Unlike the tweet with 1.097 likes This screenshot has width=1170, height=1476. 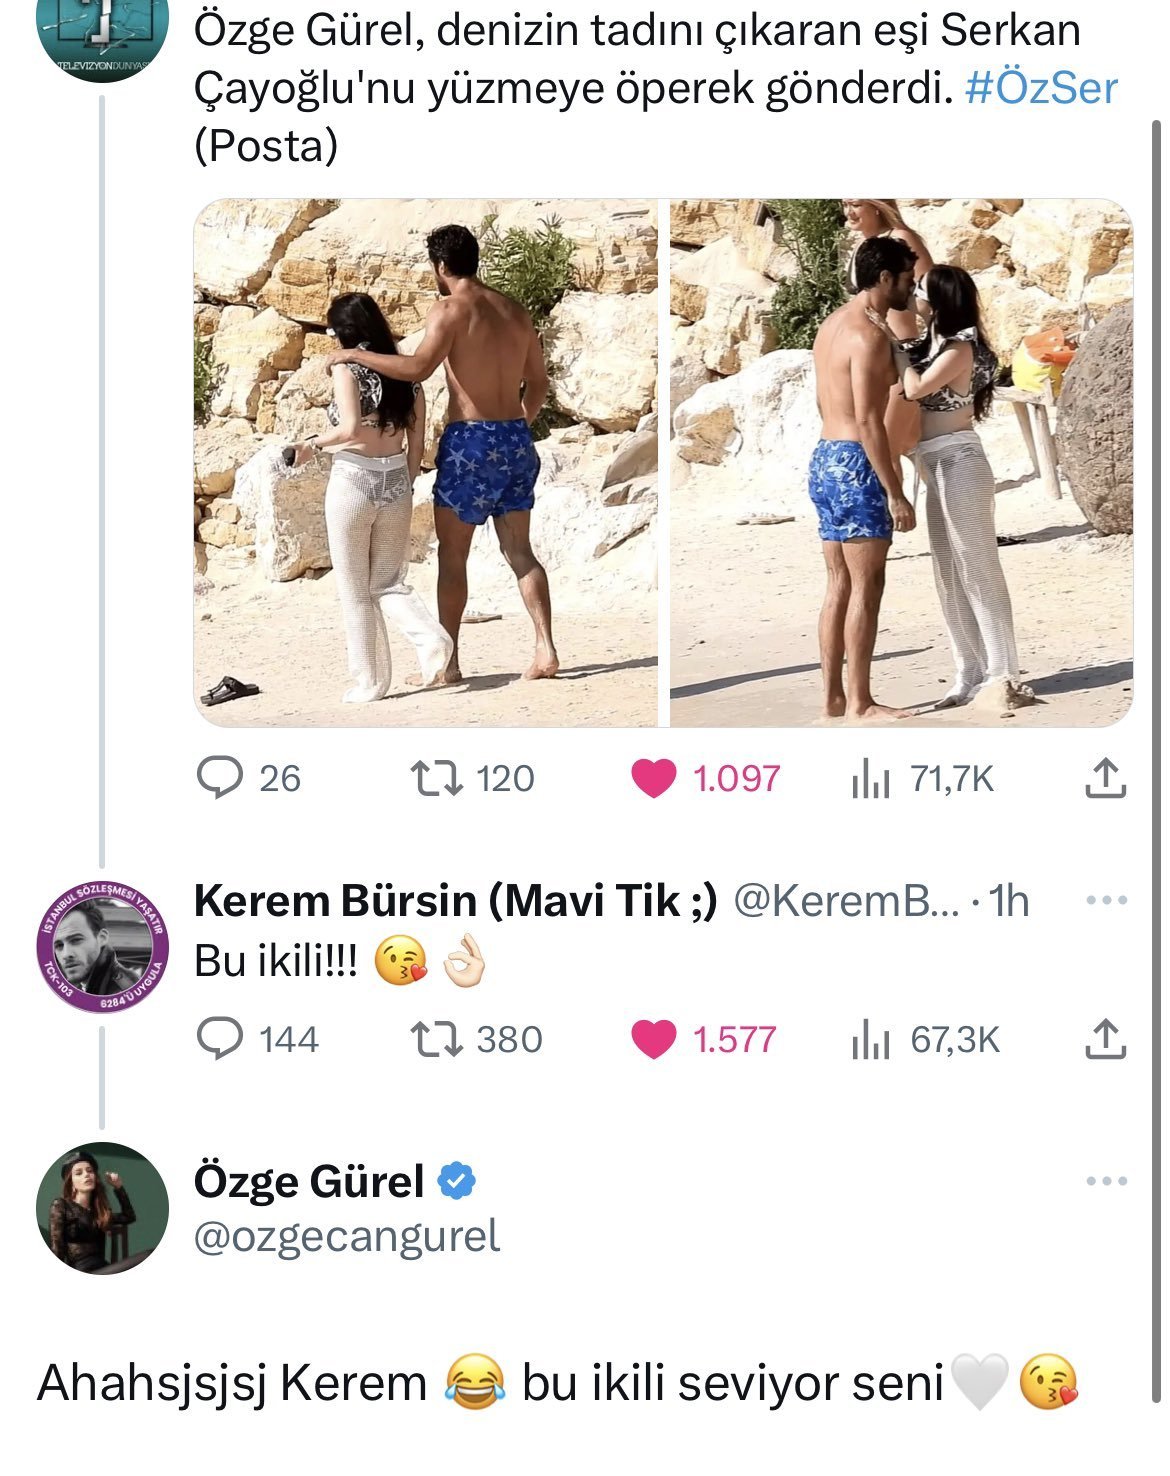click(653, 778)
